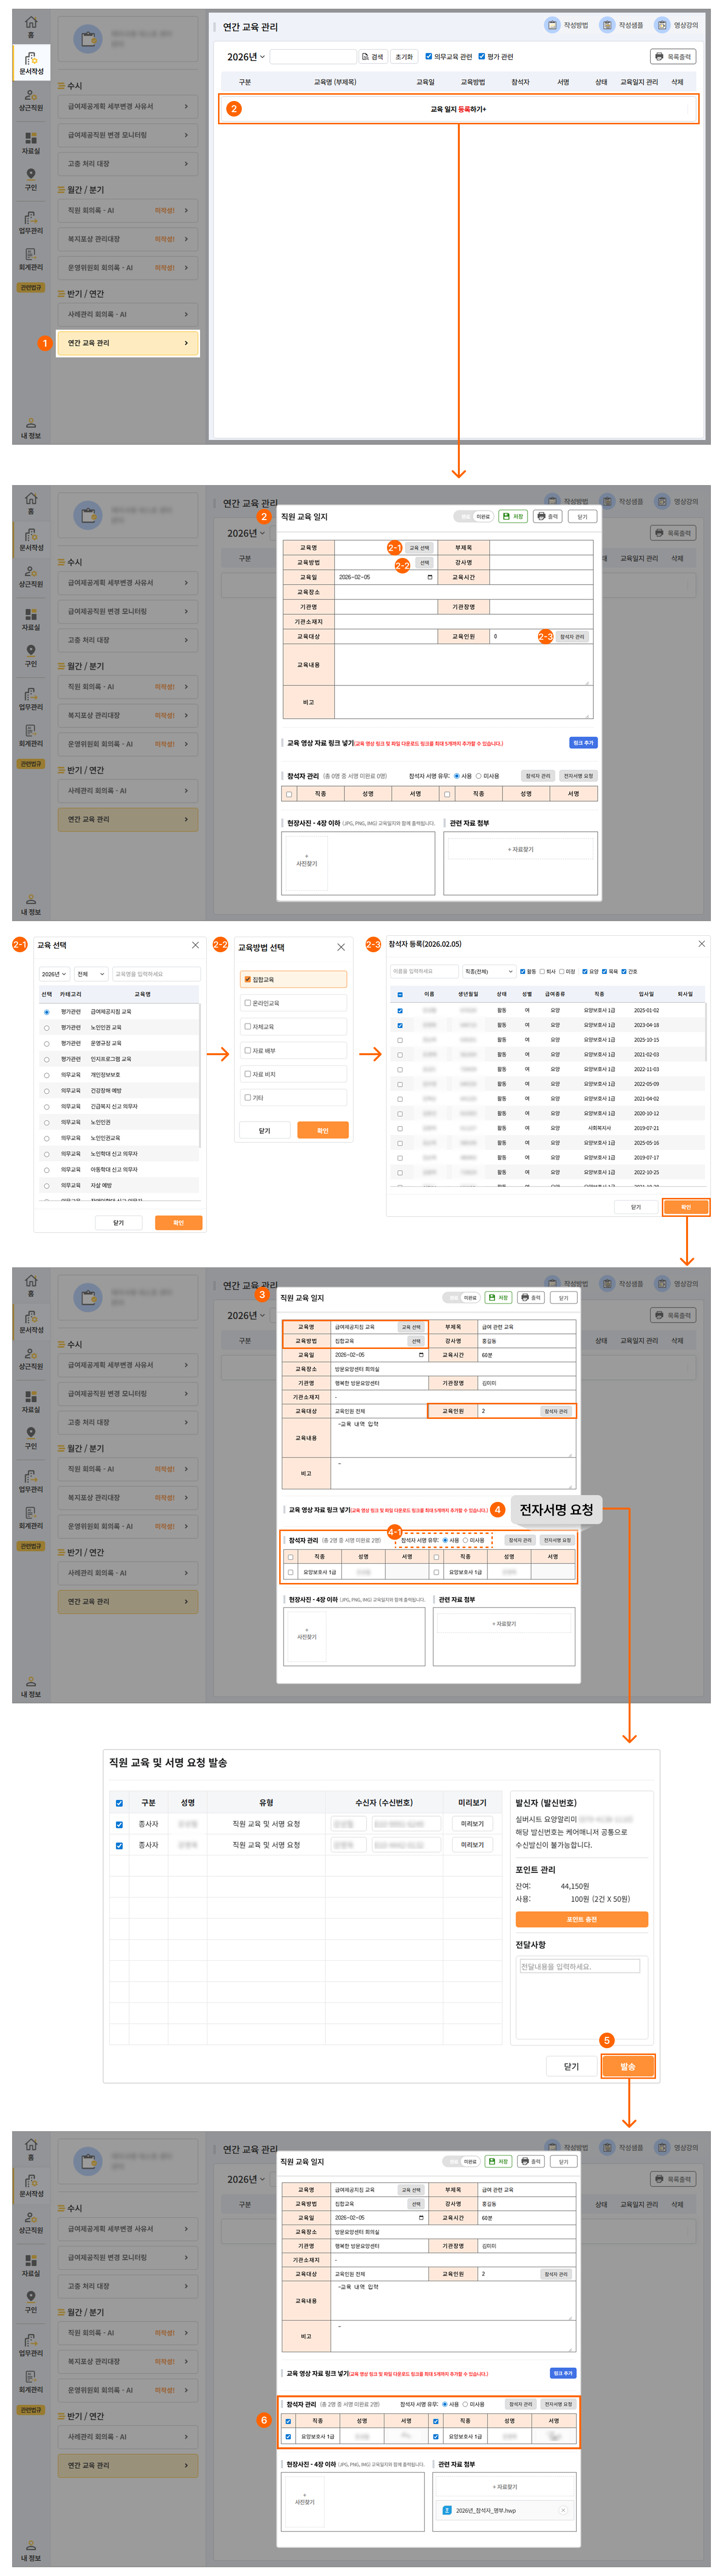The image size is (723, 2576).
Task: Open 구인 icon in the undimmed first sidebar
Action: pos(31,178)
